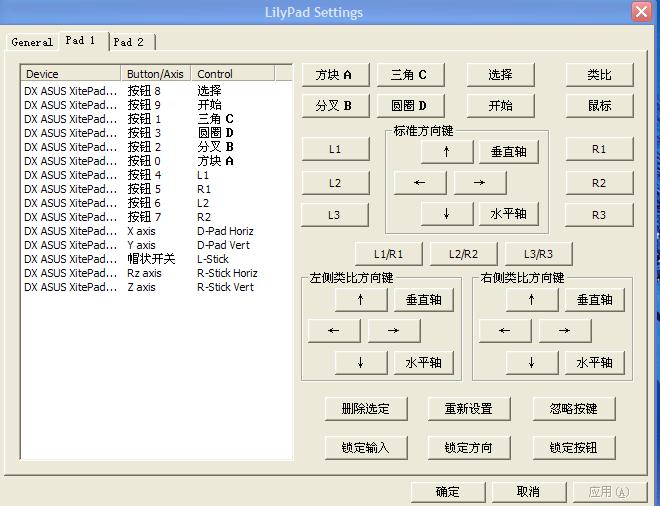The height and width of the screenshot is (506, 660).
Task: Open the Pad 2 tab
Action: coord(129,42)
